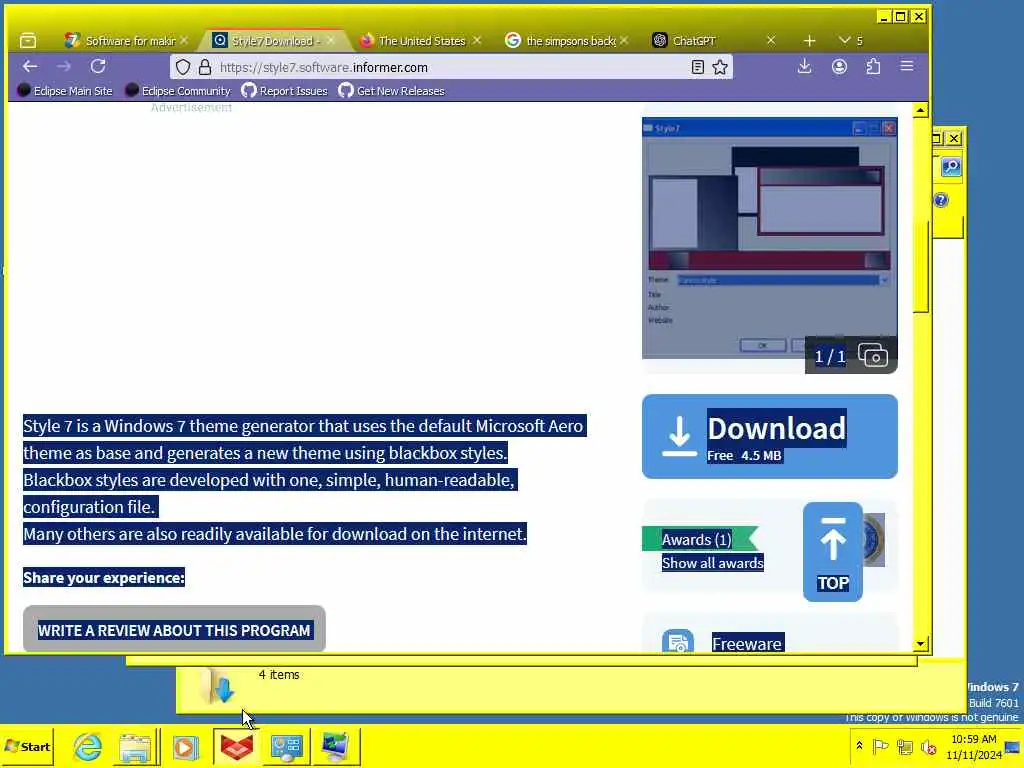This screenshot has width=1024, height=768.
Task: Click the TOP scroll-up button
Action: click(833, 552)
